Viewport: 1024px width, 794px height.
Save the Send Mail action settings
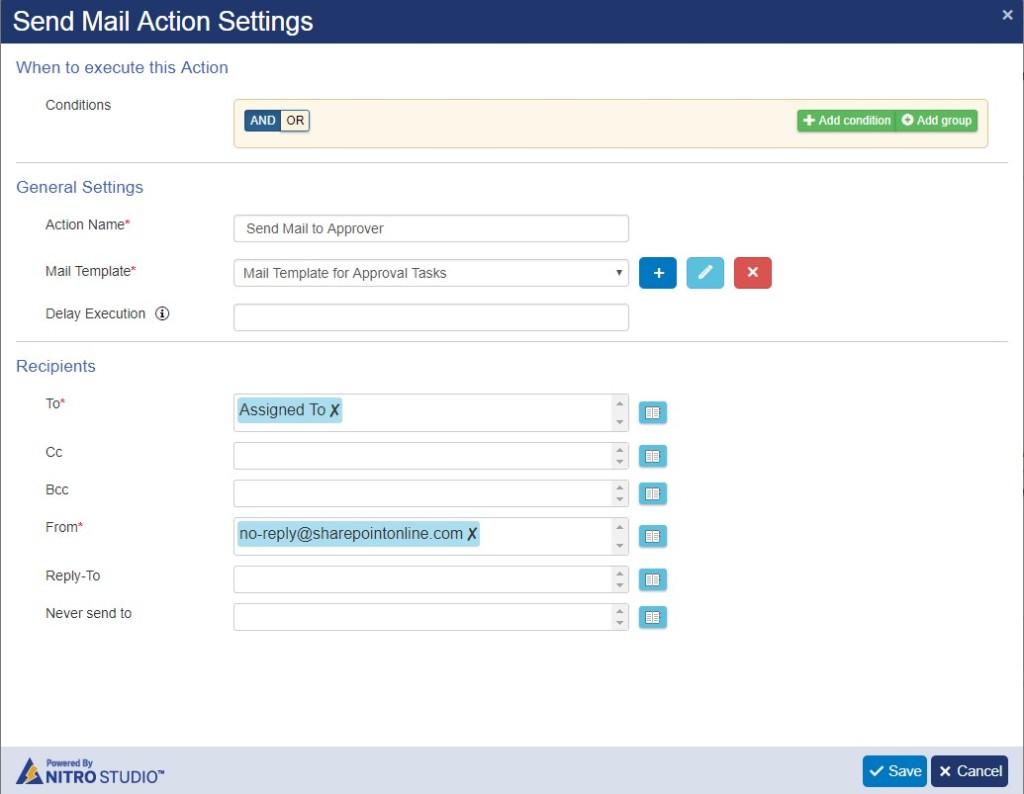pyautogui.click(x=893, y=770)
